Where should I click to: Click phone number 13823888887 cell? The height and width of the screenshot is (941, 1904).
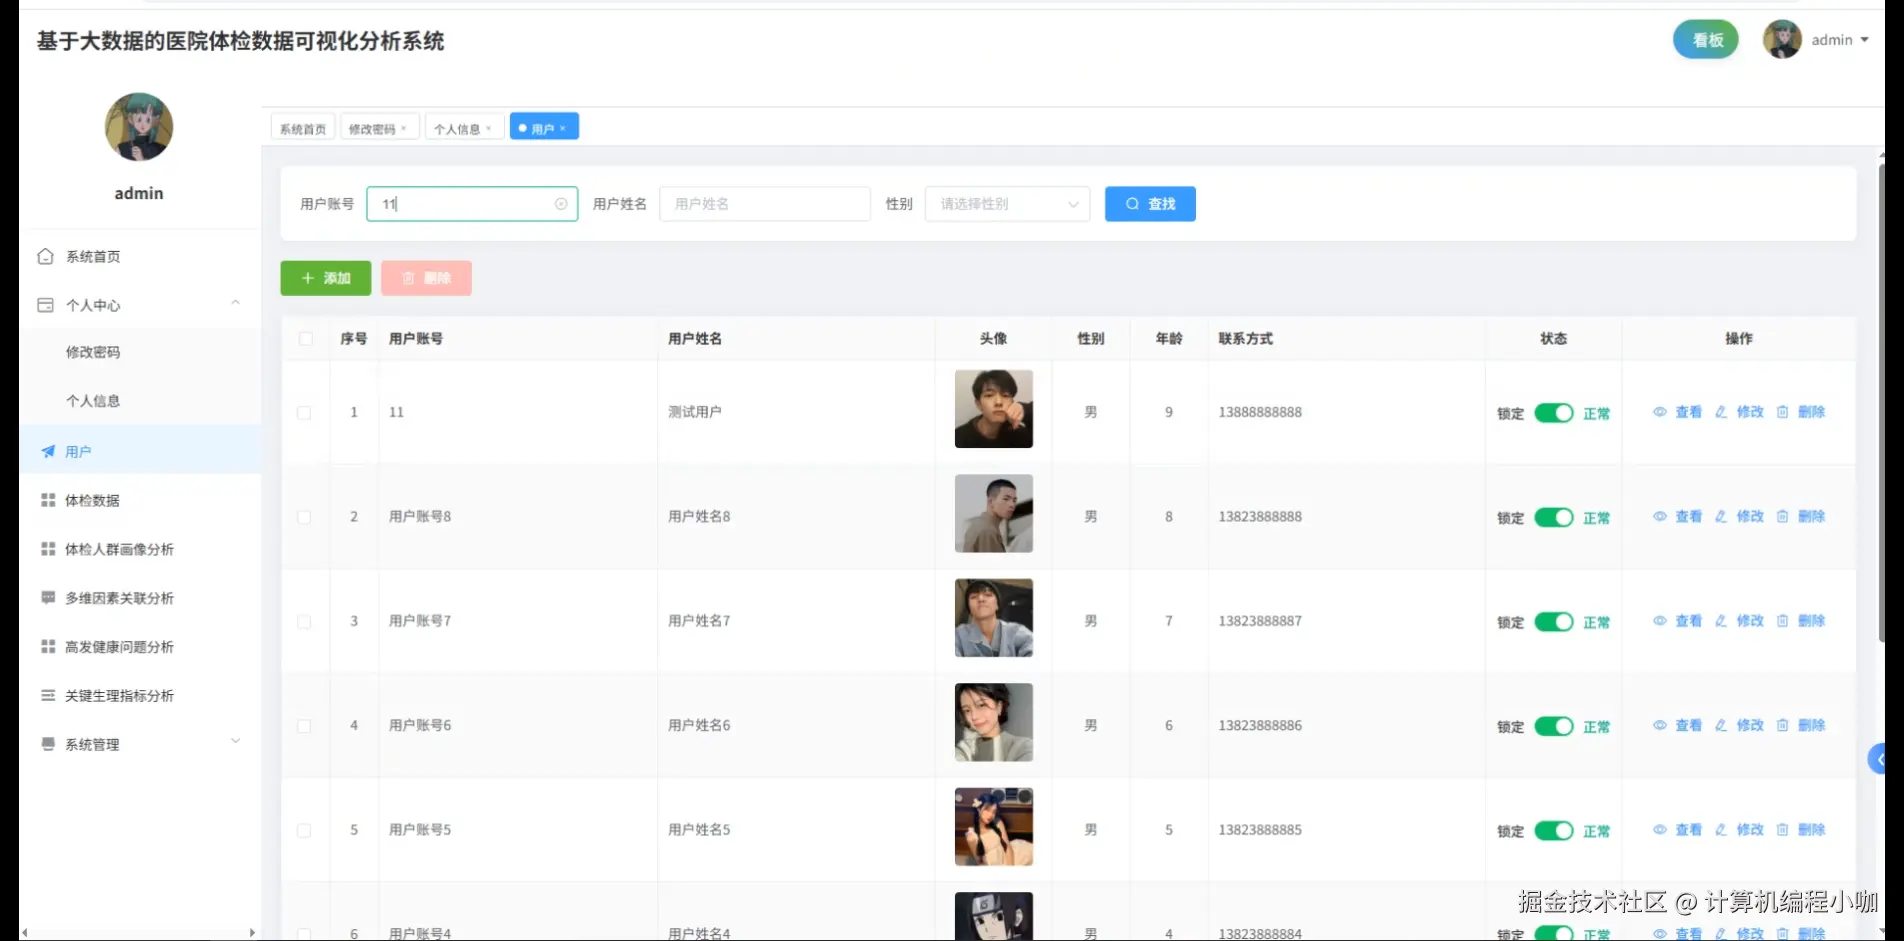(1260, 621)
